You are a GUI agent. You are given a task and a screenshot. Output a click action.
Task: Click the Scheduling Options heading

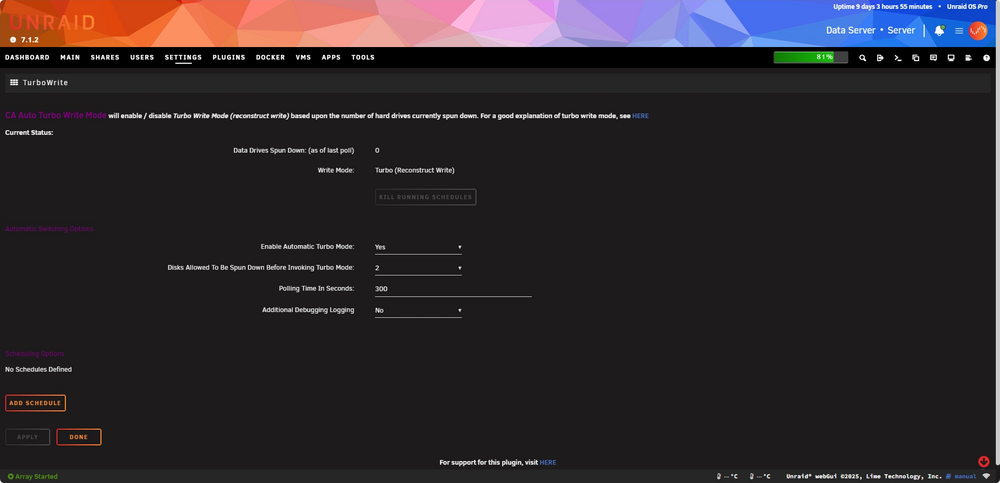34,353
